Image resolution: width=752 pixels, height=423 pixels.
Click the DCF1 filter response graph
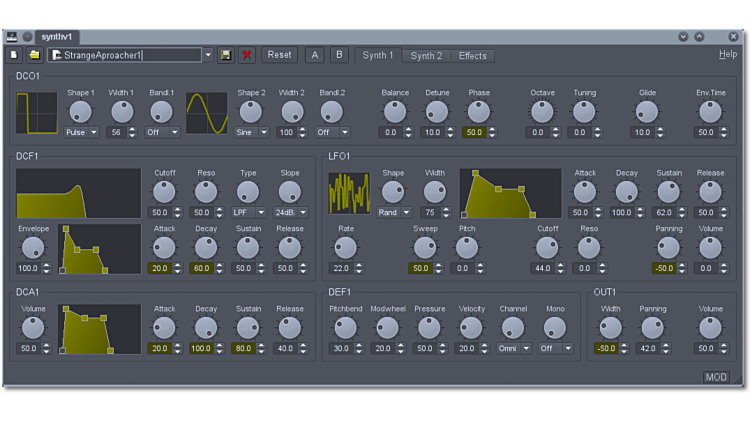[x=78, y=193]
